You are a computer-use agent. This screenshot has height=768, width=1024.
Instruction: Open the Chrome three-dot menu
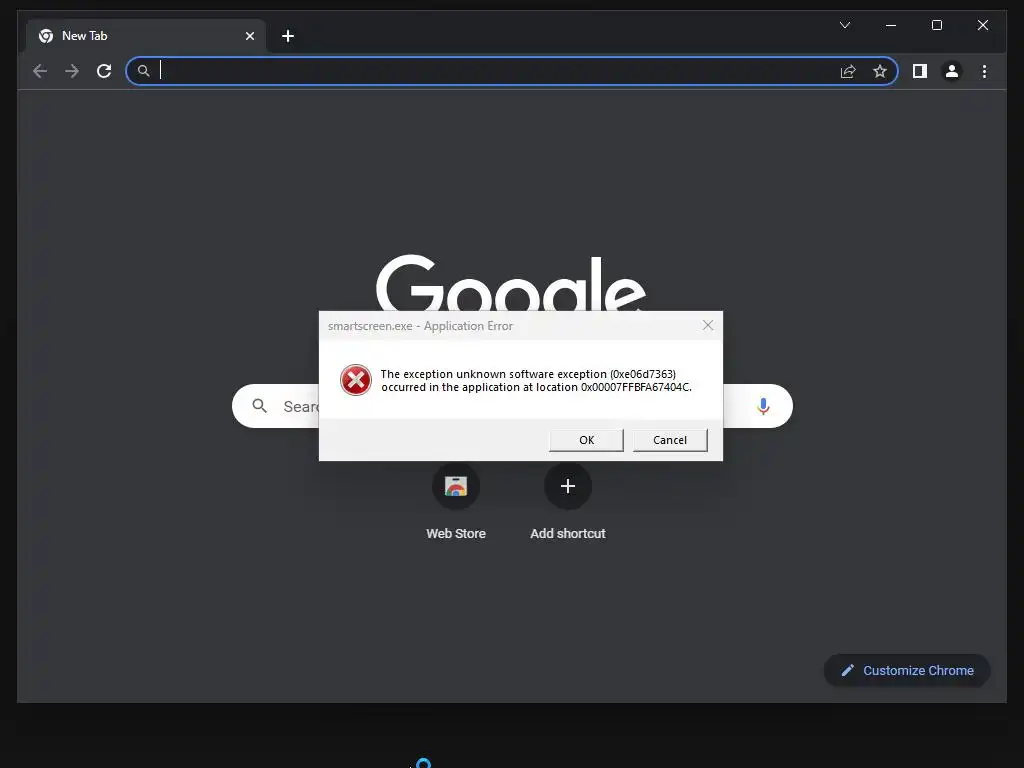click(984, 71)
